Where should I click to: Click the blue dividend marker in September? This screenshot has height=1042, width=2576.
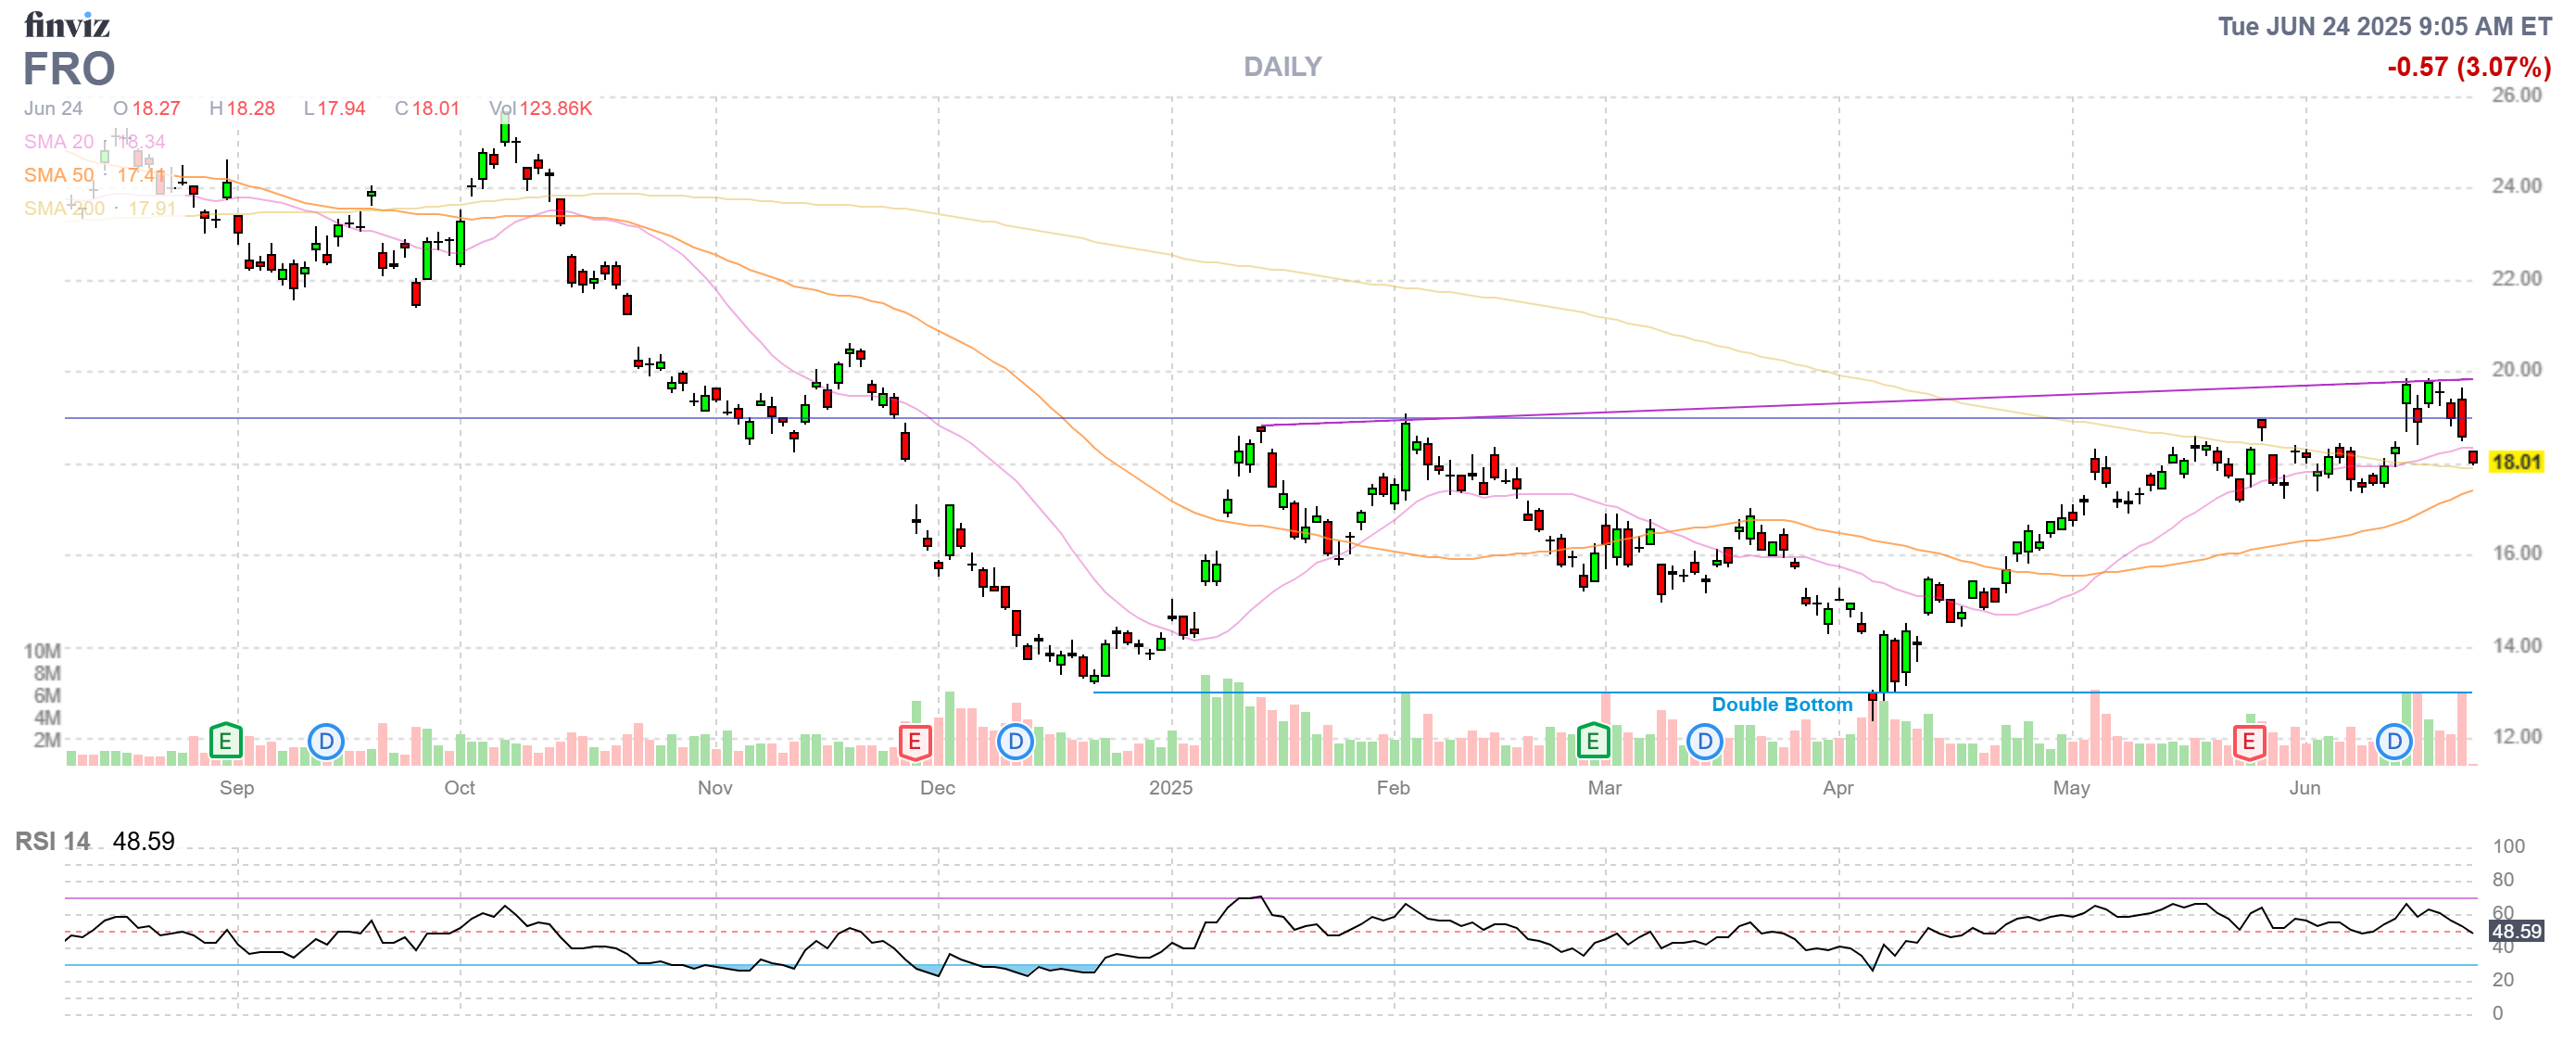pyautogui.click(x=325, y=742)
